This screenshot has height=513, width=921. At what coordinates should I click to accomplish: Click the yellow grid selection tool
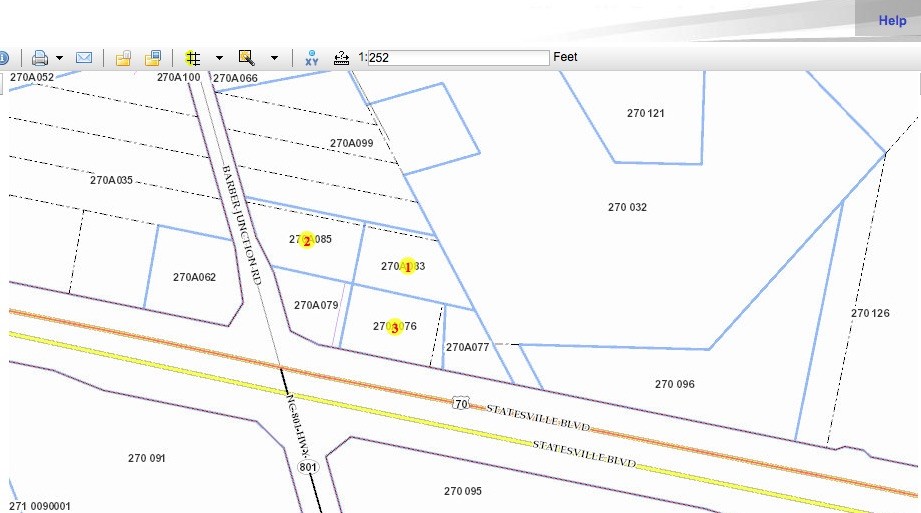tap(193, 58)
